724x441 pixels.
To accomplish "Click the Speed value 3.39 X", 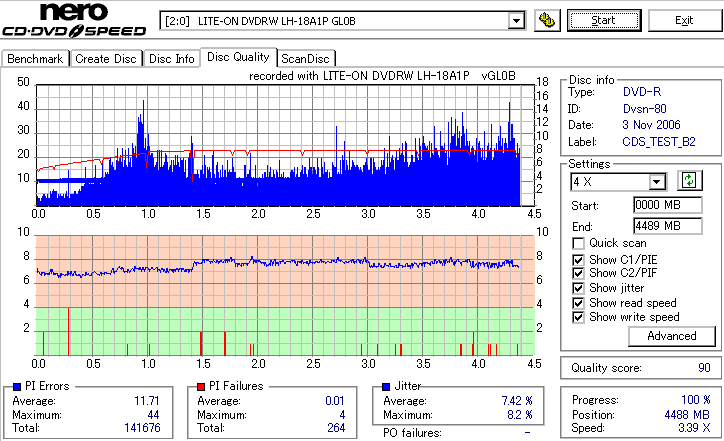I will tap(694, 428).
